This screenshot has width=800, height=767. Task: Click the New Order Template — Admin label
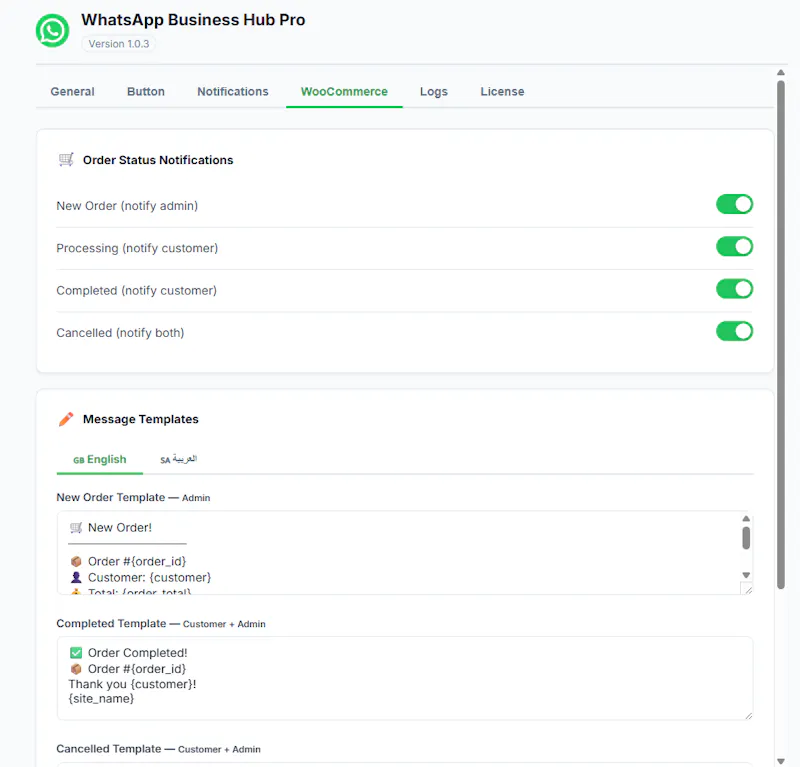click(x=133, y=497)
